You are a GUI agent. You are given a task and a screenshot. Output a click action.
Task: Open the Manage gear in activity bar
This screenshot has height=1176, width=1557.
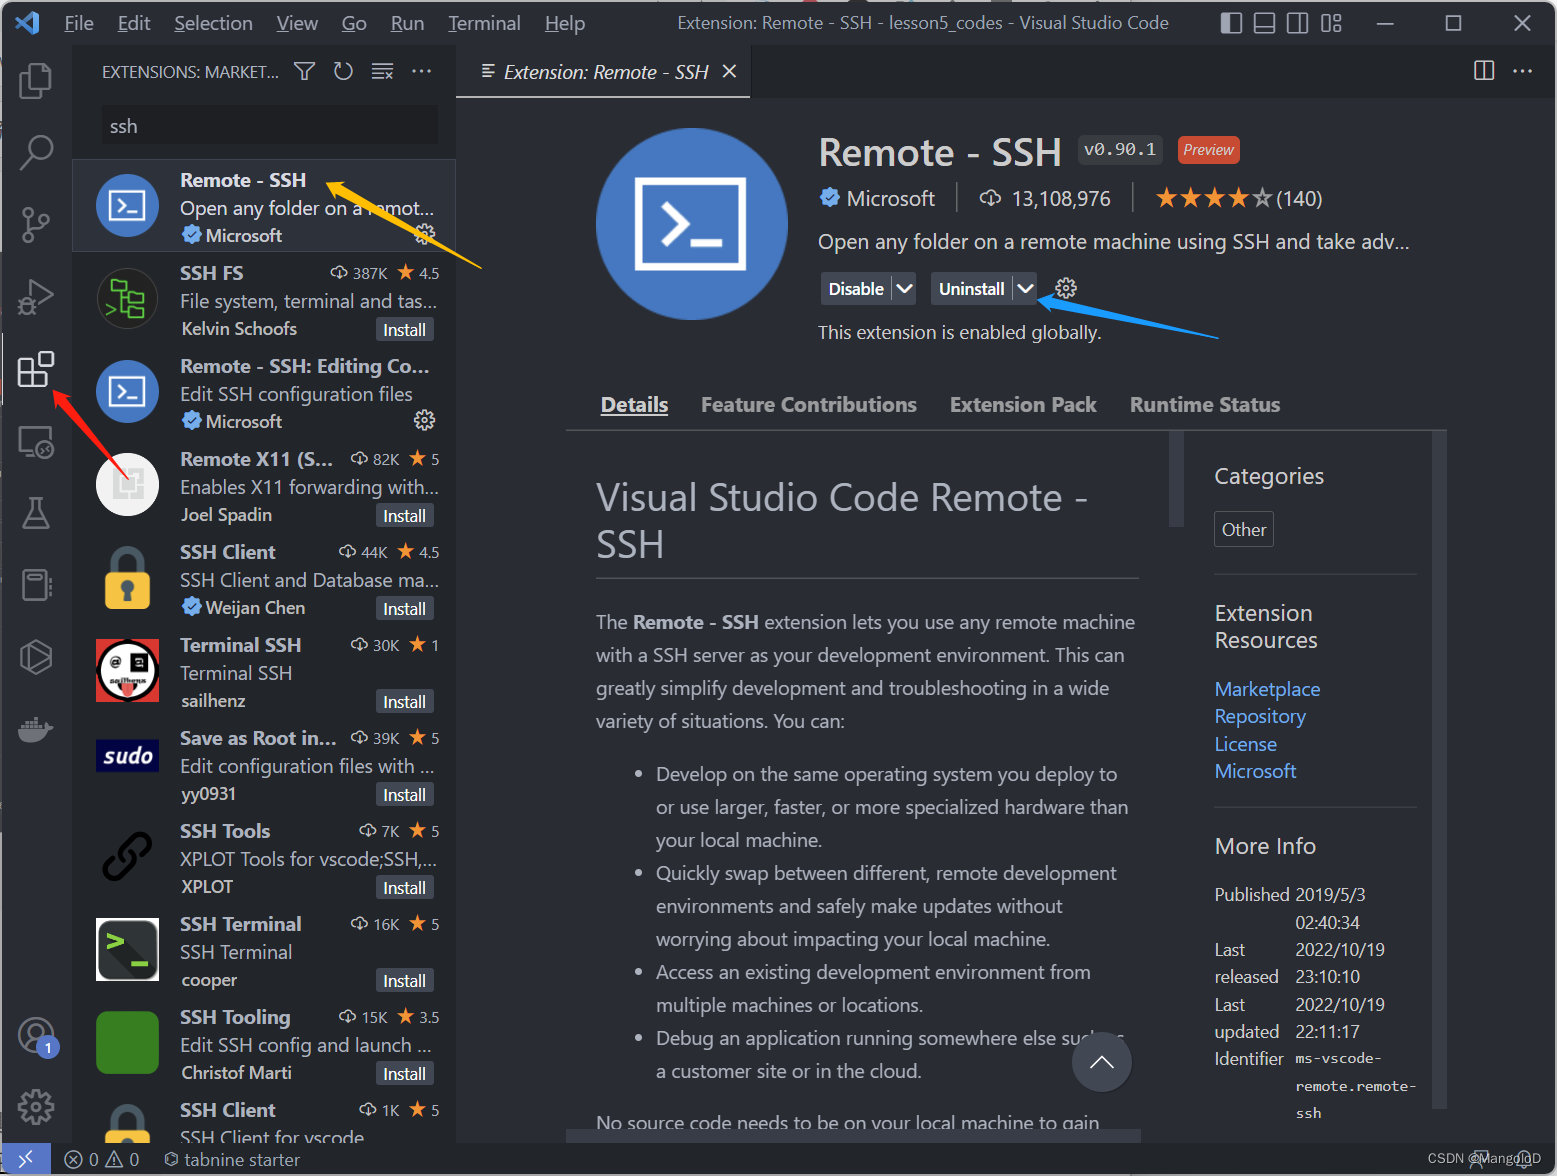[36, 1107]
